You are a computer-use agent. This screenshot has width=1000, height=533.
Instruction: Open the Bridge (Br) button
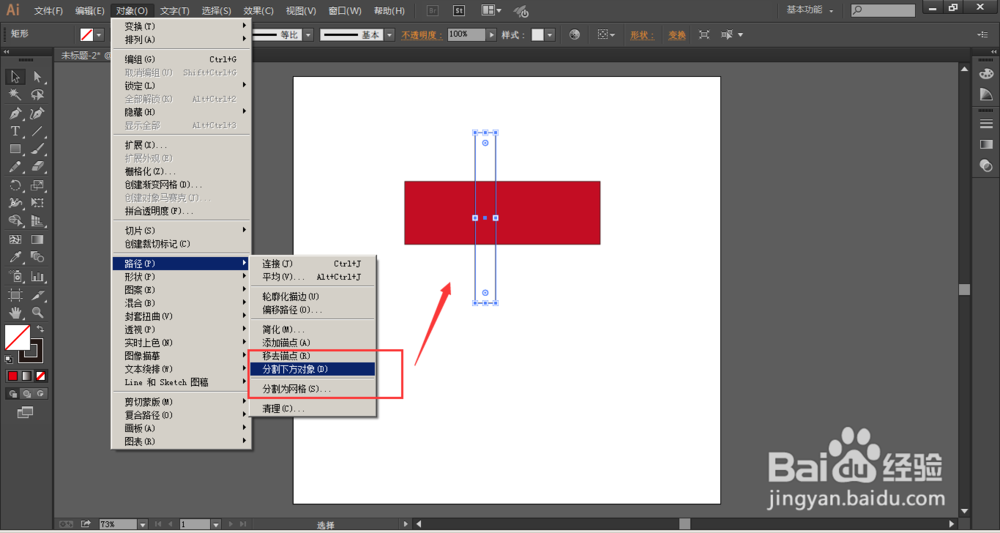(x=432, y=11)
